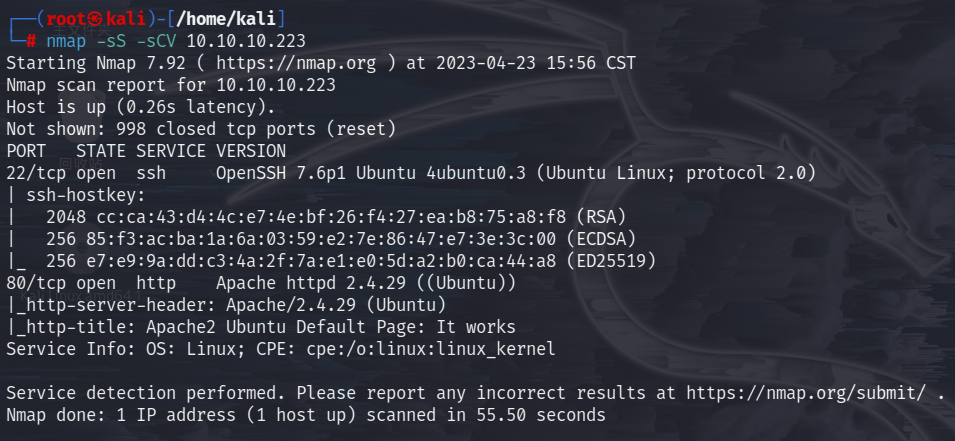This screenshot has height=441, width=955.
Task: Click the http-server-header line
Action: point(226,305)
